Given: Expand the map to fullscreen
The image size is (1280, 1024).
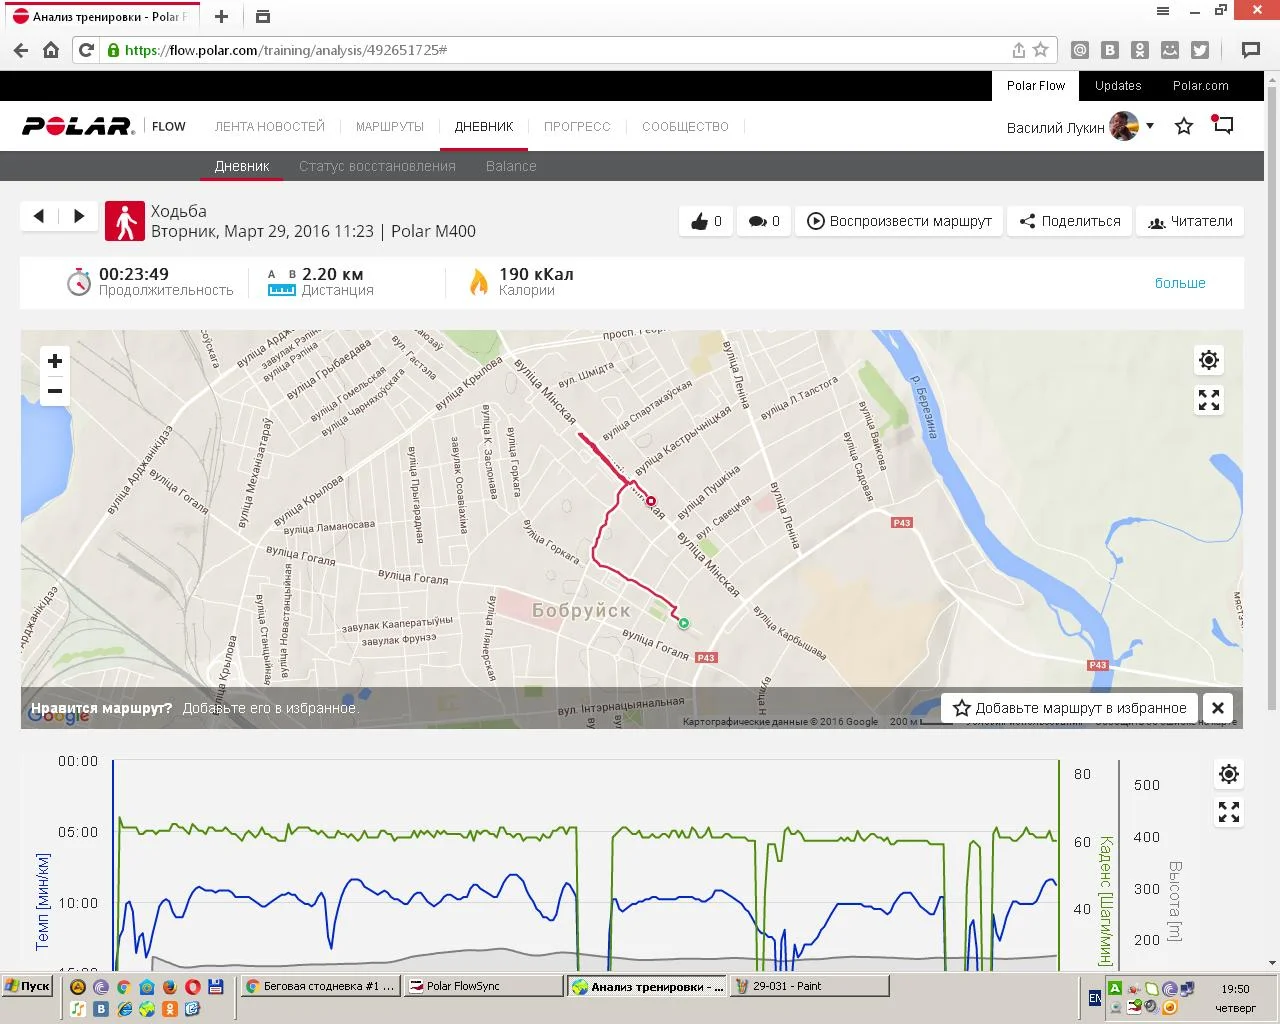Looking at the screenshot, I should click(x=1209, y=400).
